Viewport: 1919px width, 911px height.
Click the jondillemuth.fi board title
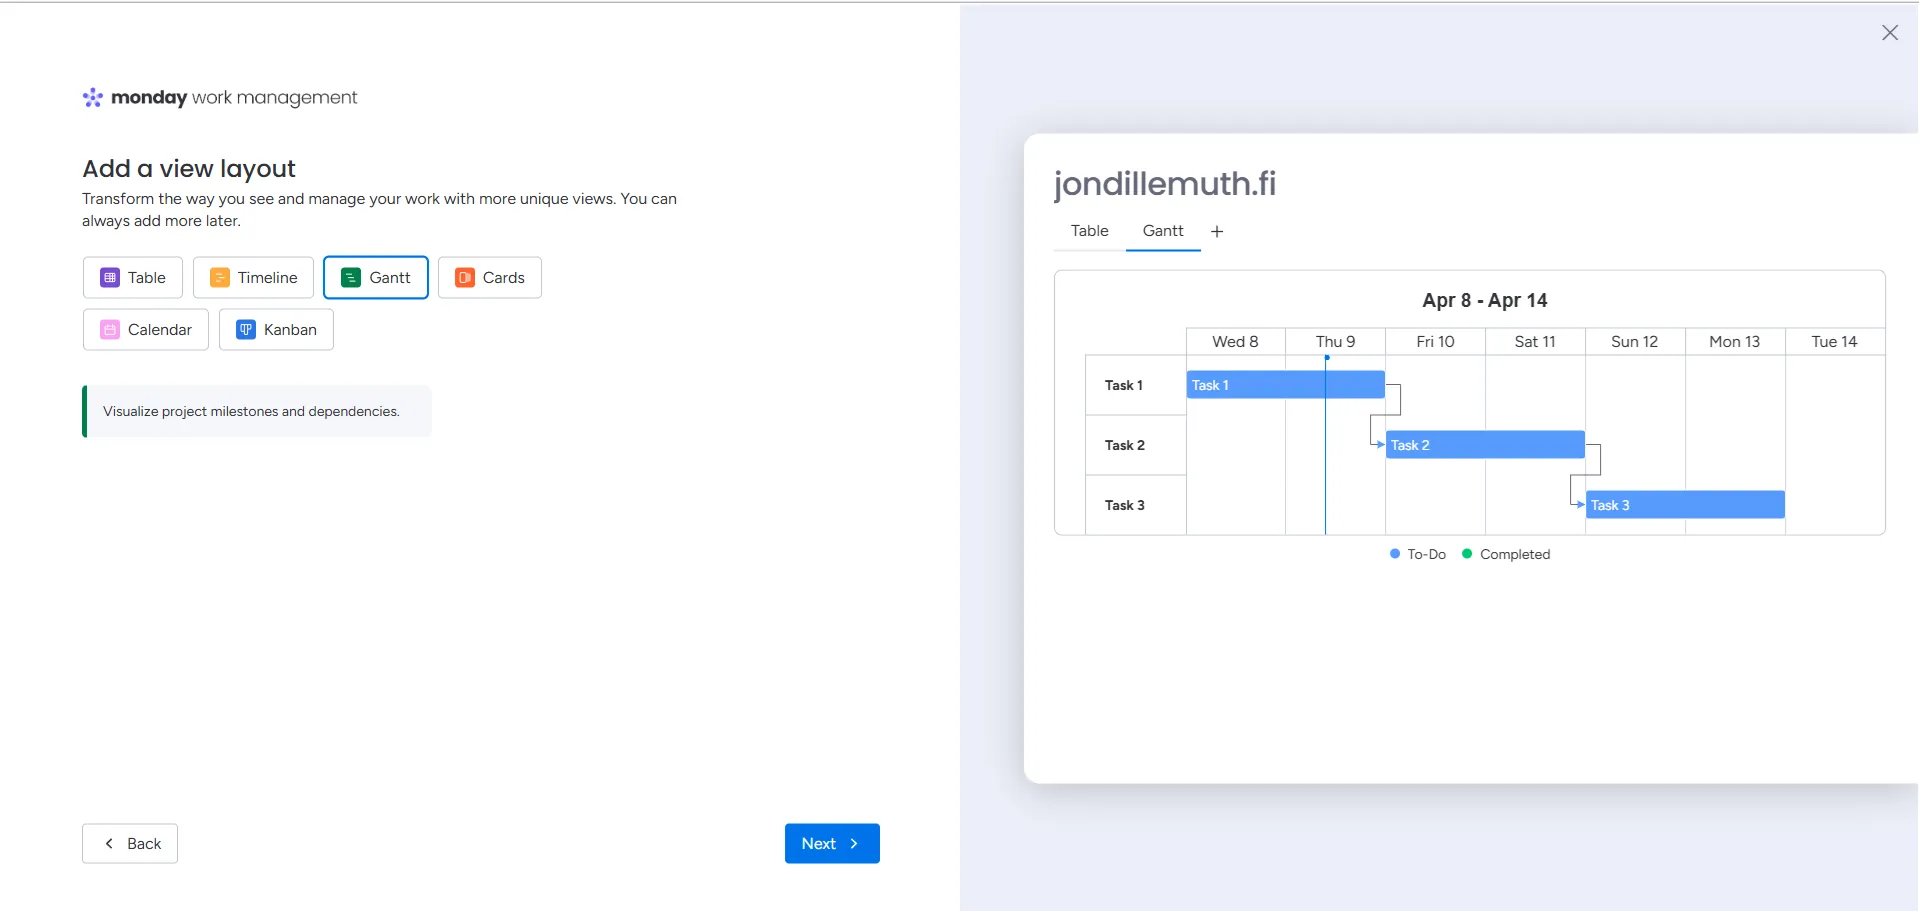1165,183
